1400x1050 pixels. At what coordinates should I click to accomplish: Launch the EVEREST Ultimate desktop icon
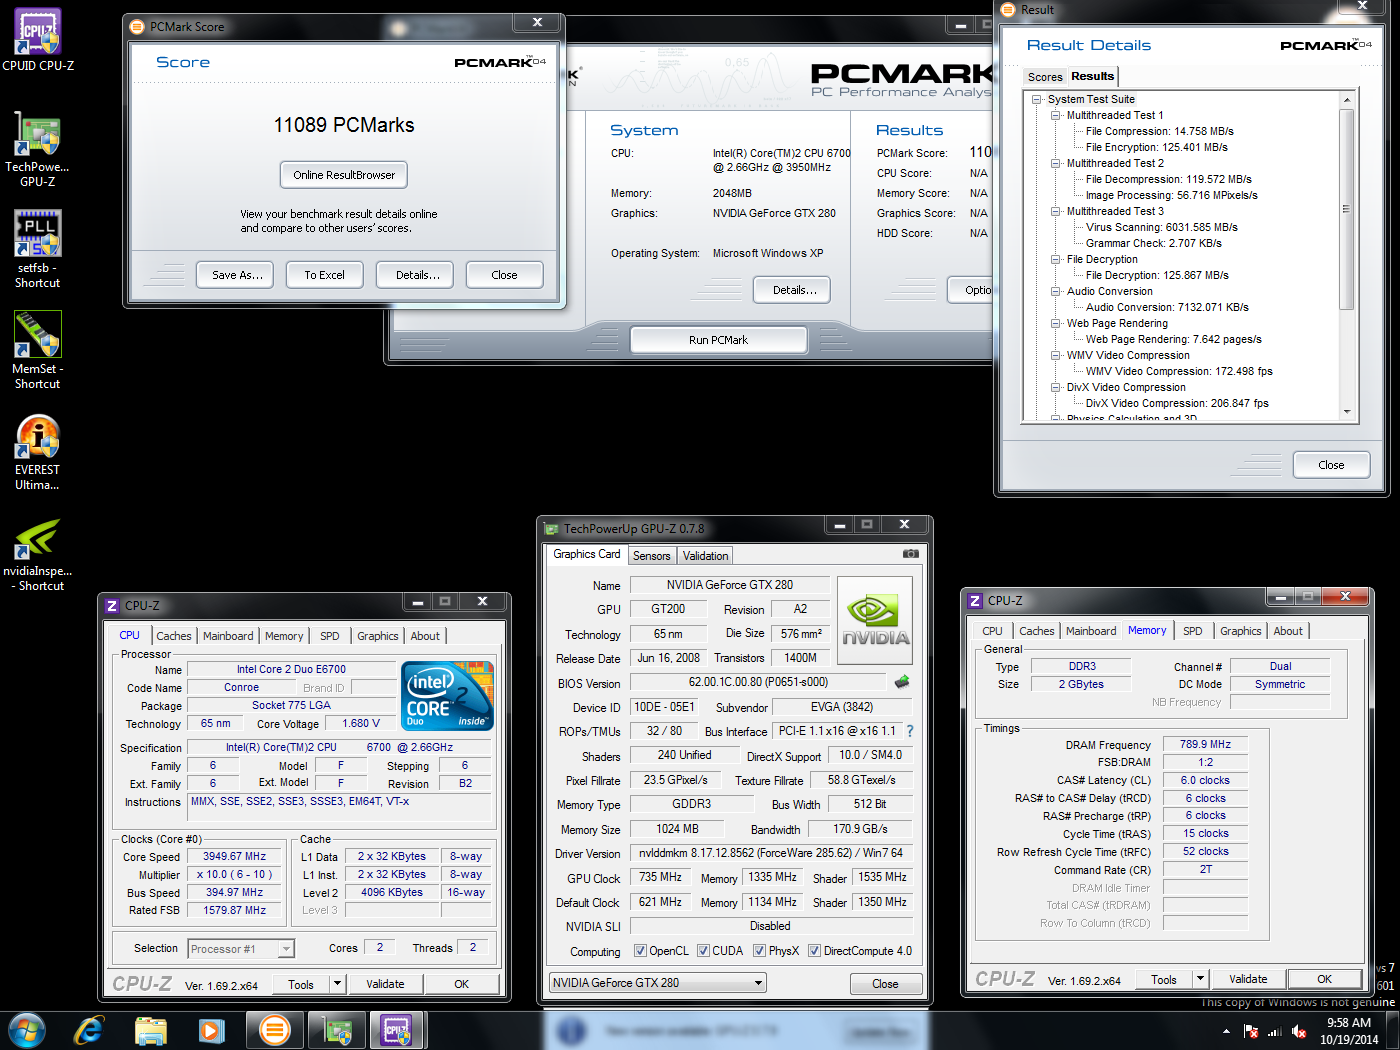(x=38, y=452)
